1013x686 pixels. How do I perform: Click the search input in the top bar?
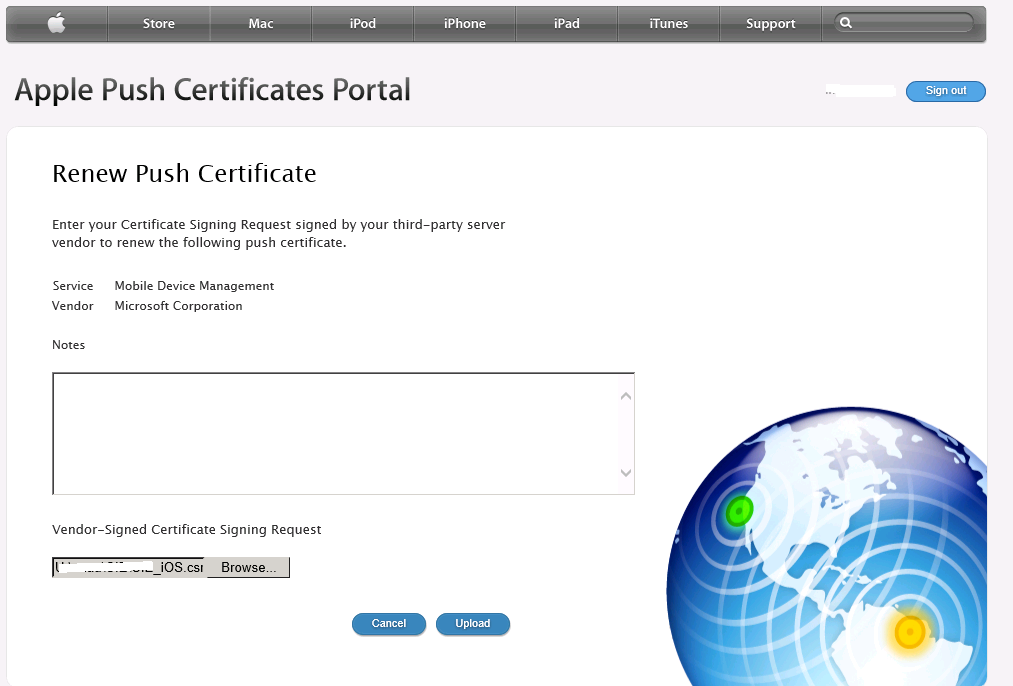click(905, 20)
